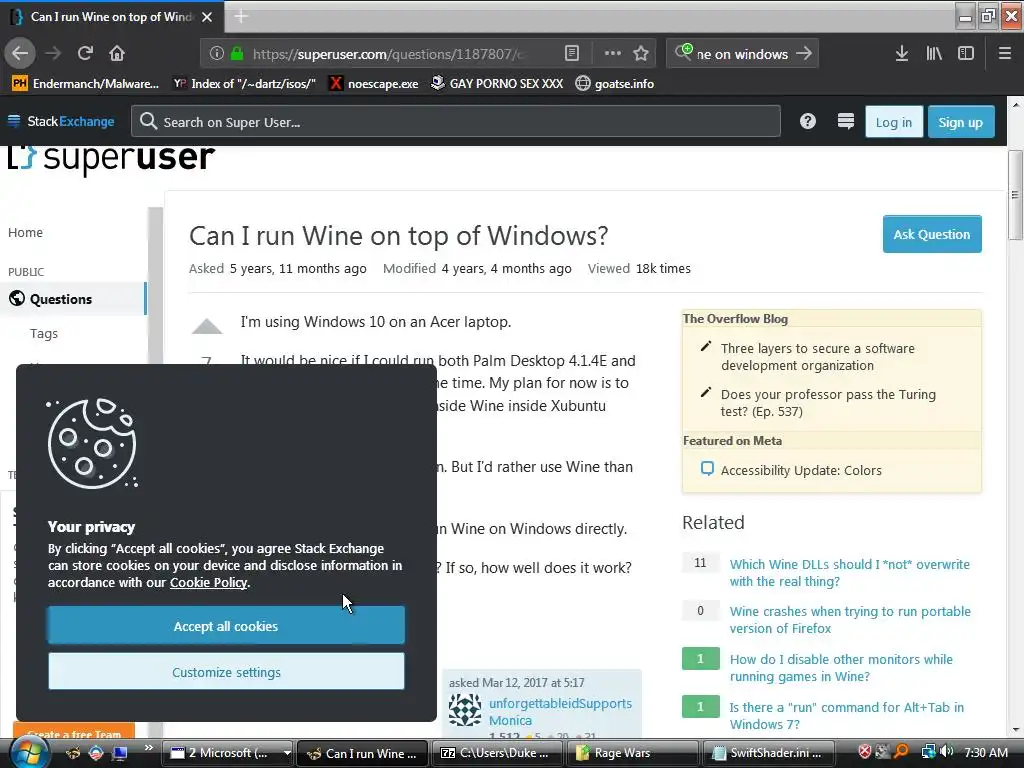Click the address bar URL field
Screen dimensions: 1024x768
tap(389, 54)
